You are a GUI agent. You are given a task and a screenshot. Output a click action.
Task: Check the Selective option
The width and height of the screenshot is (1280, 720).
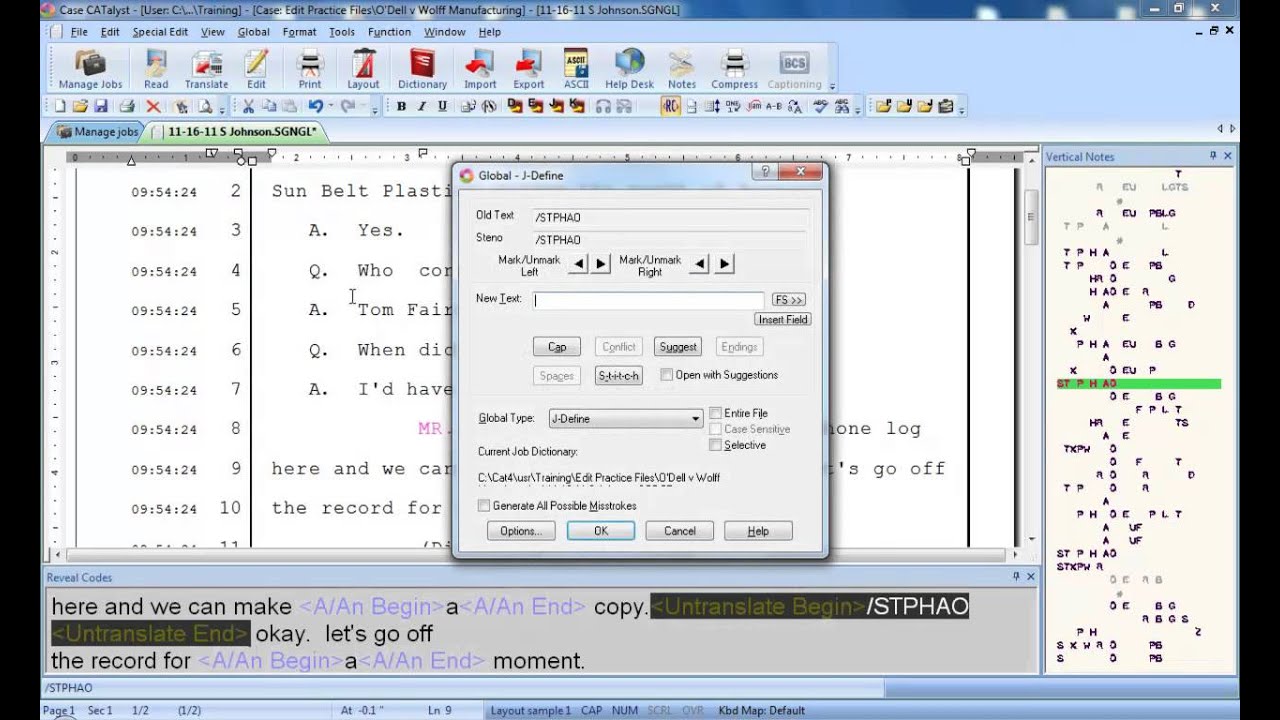click(715, 445)
